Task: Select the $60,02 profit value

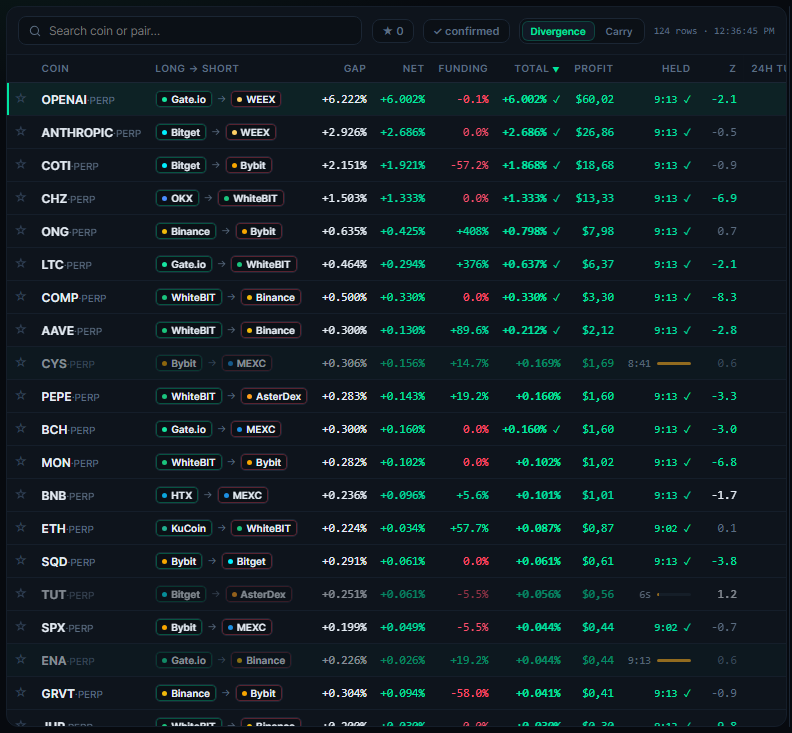Action: pyautogui.click(x=595, y=100)
